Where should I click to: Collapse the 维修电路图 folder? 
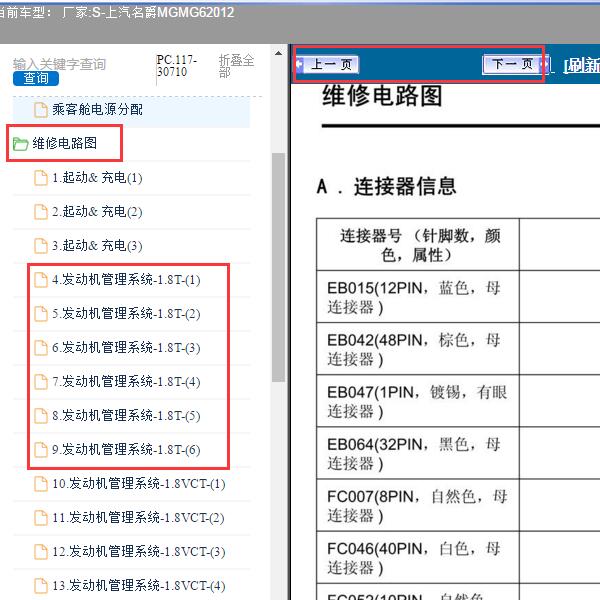pyautogui.click(x=64, y=143)
